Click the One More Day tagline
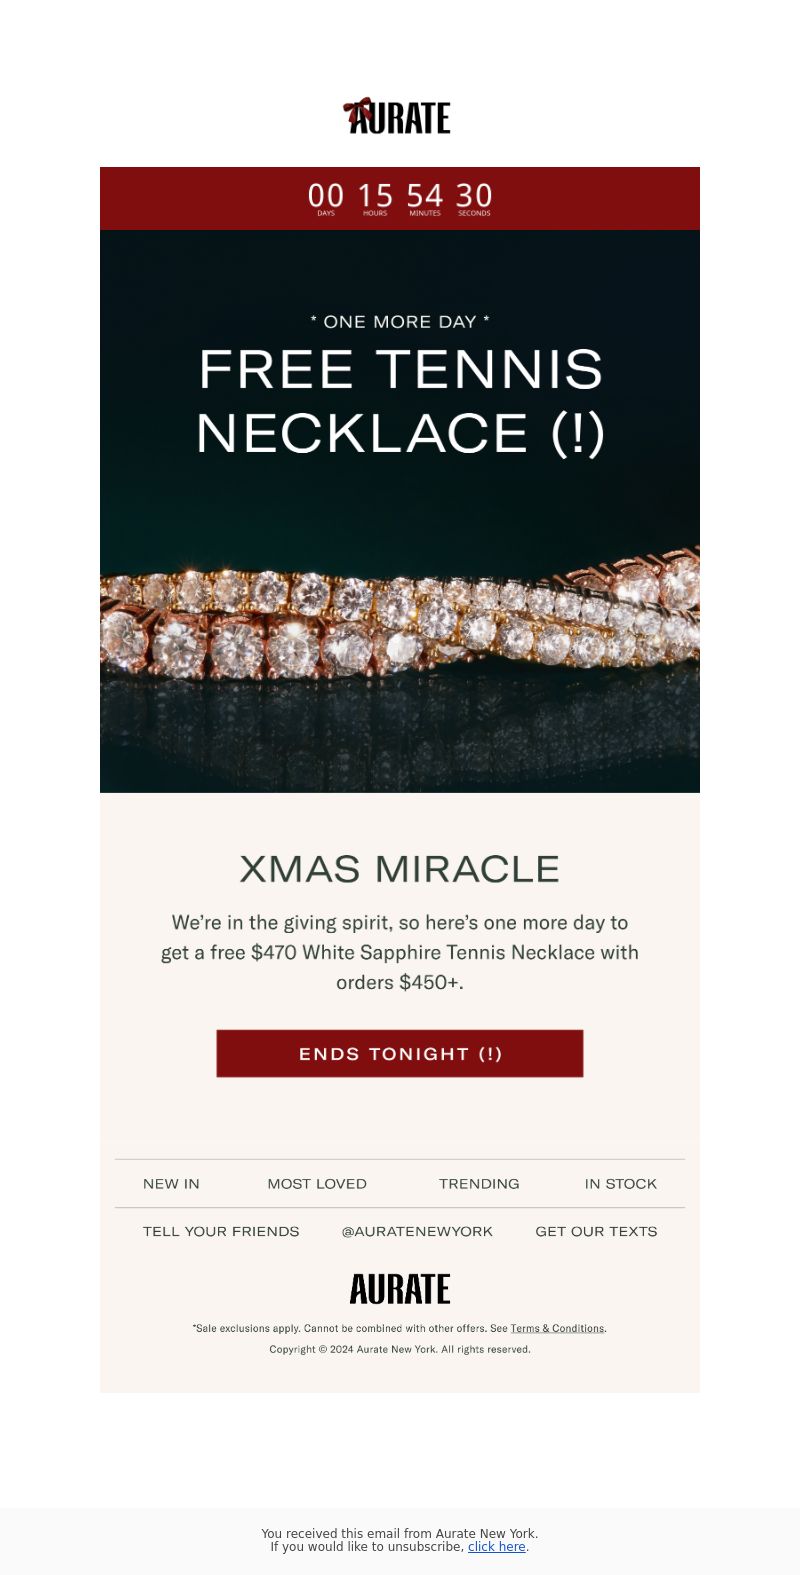 [400, 321]
